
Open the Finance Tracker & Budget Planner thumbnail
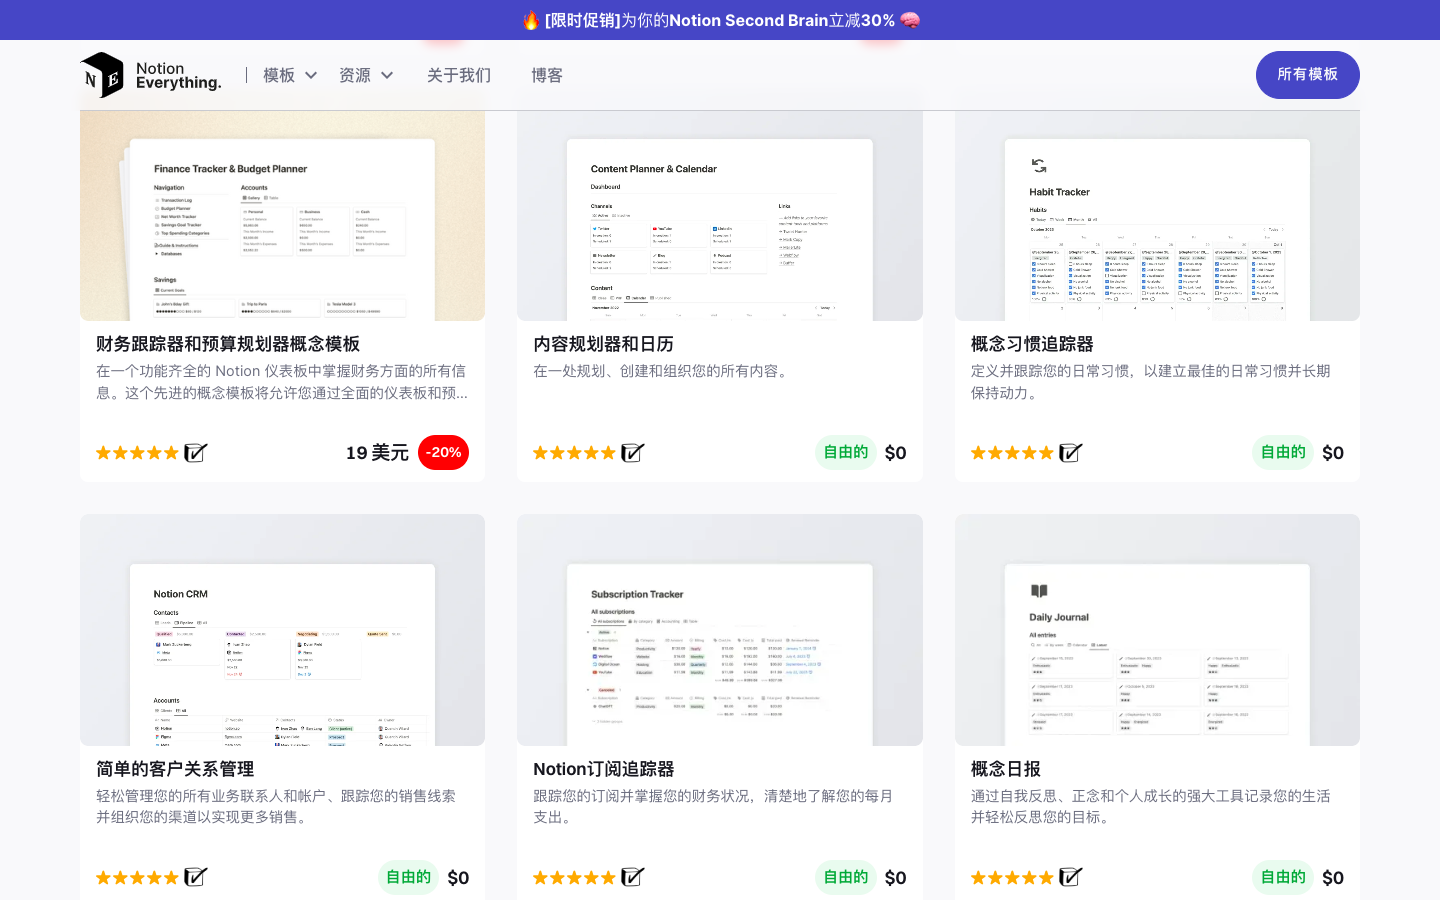pos(282,215)
